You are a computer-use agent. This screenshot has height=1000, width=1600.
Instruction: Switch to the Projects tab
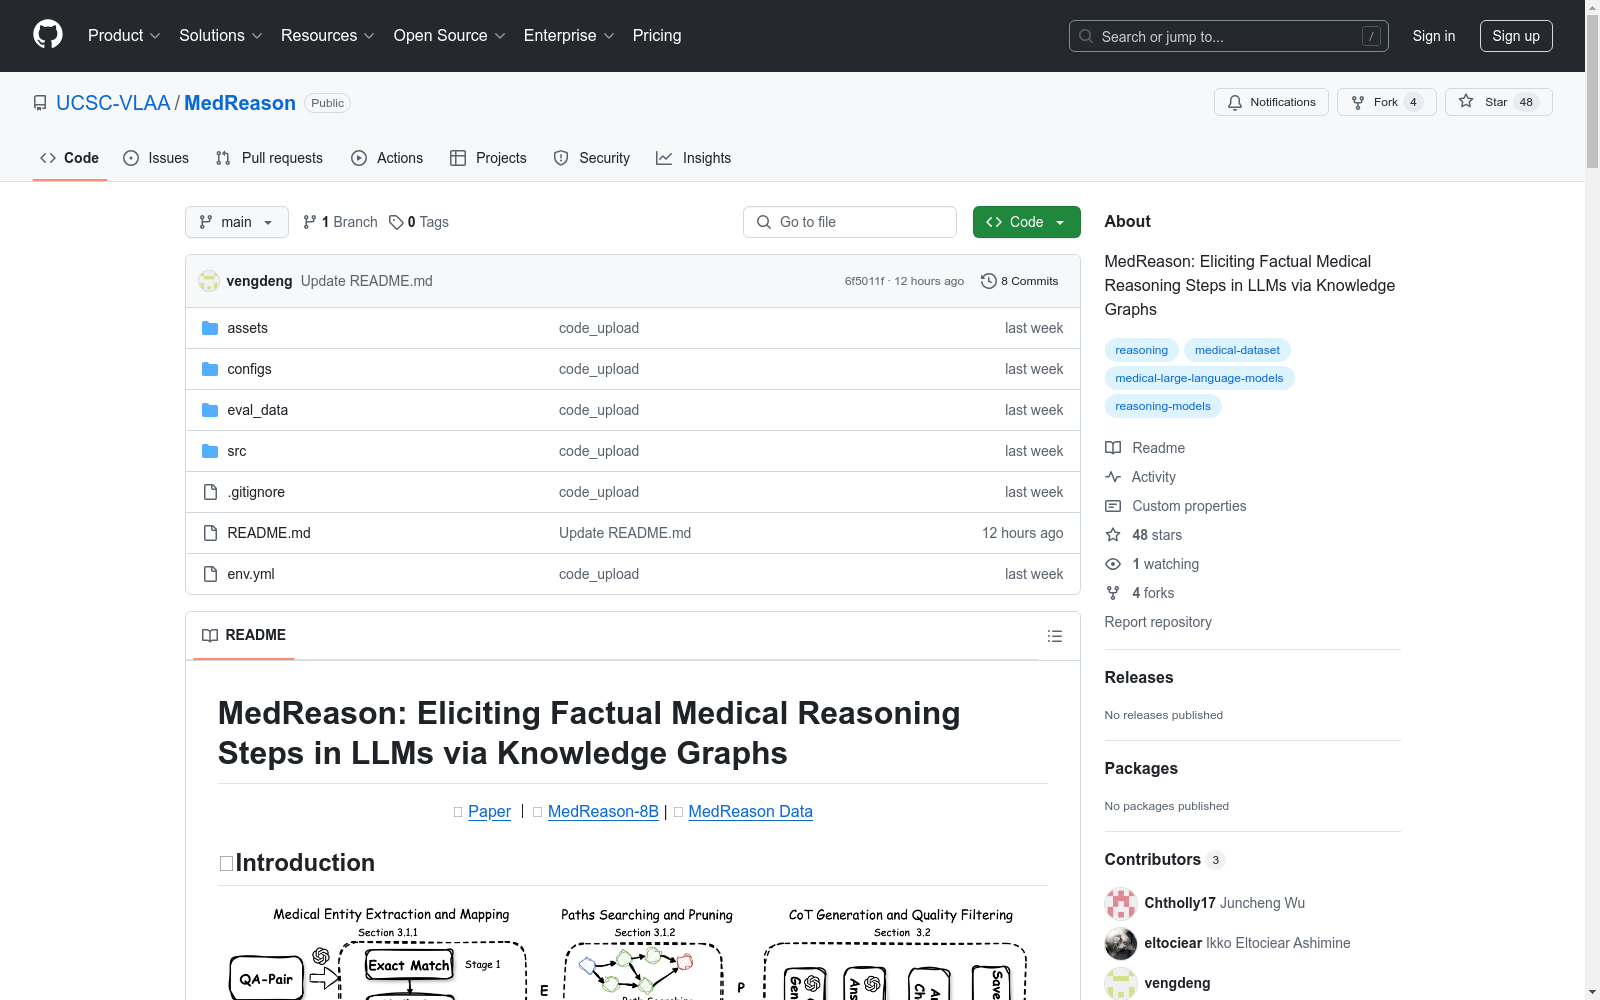point(488,158)
